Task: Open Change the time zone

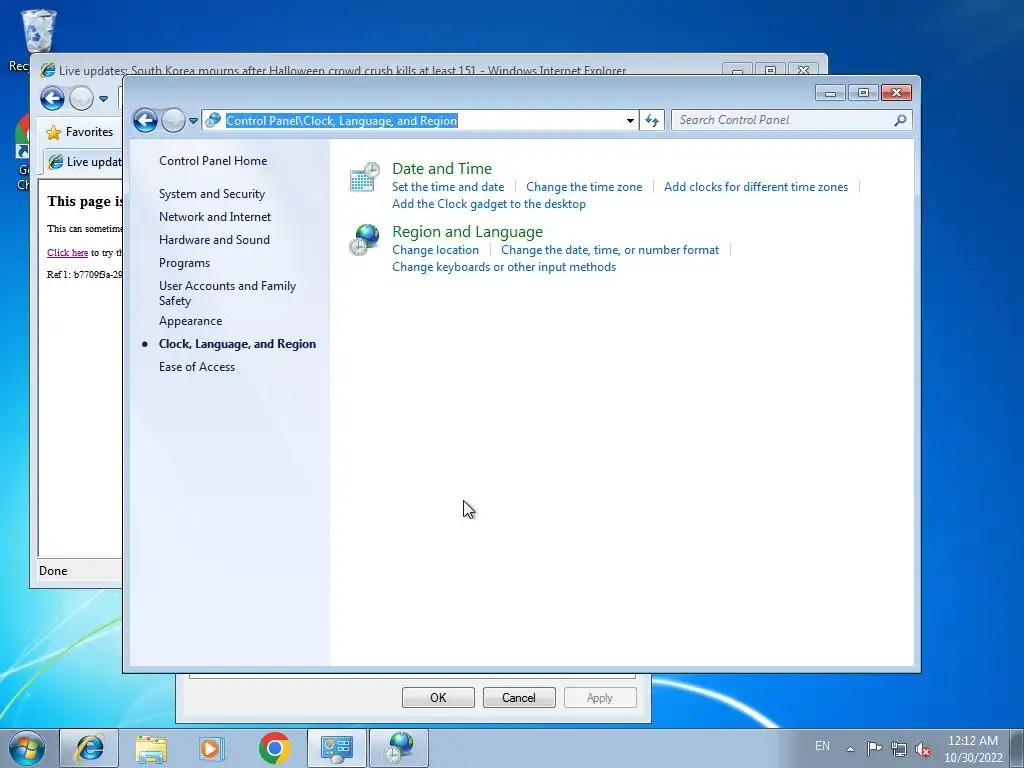Action: tap(584, 187)
